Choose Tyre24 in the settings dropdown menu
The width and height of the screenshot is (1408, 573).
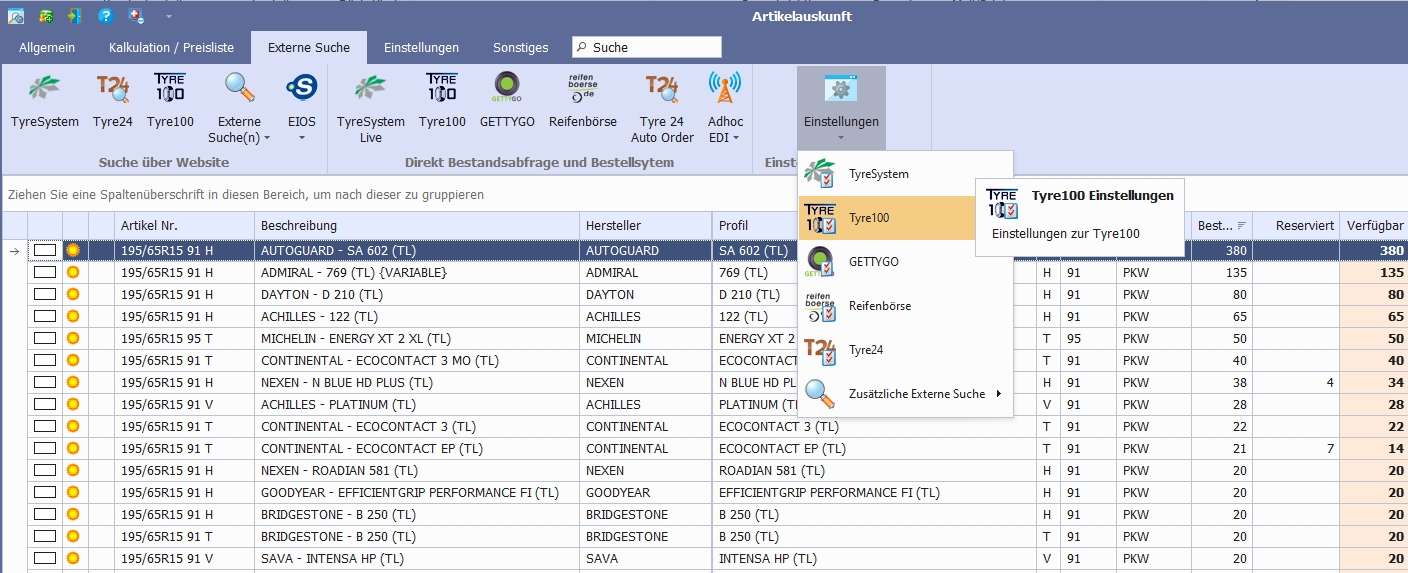906,350
